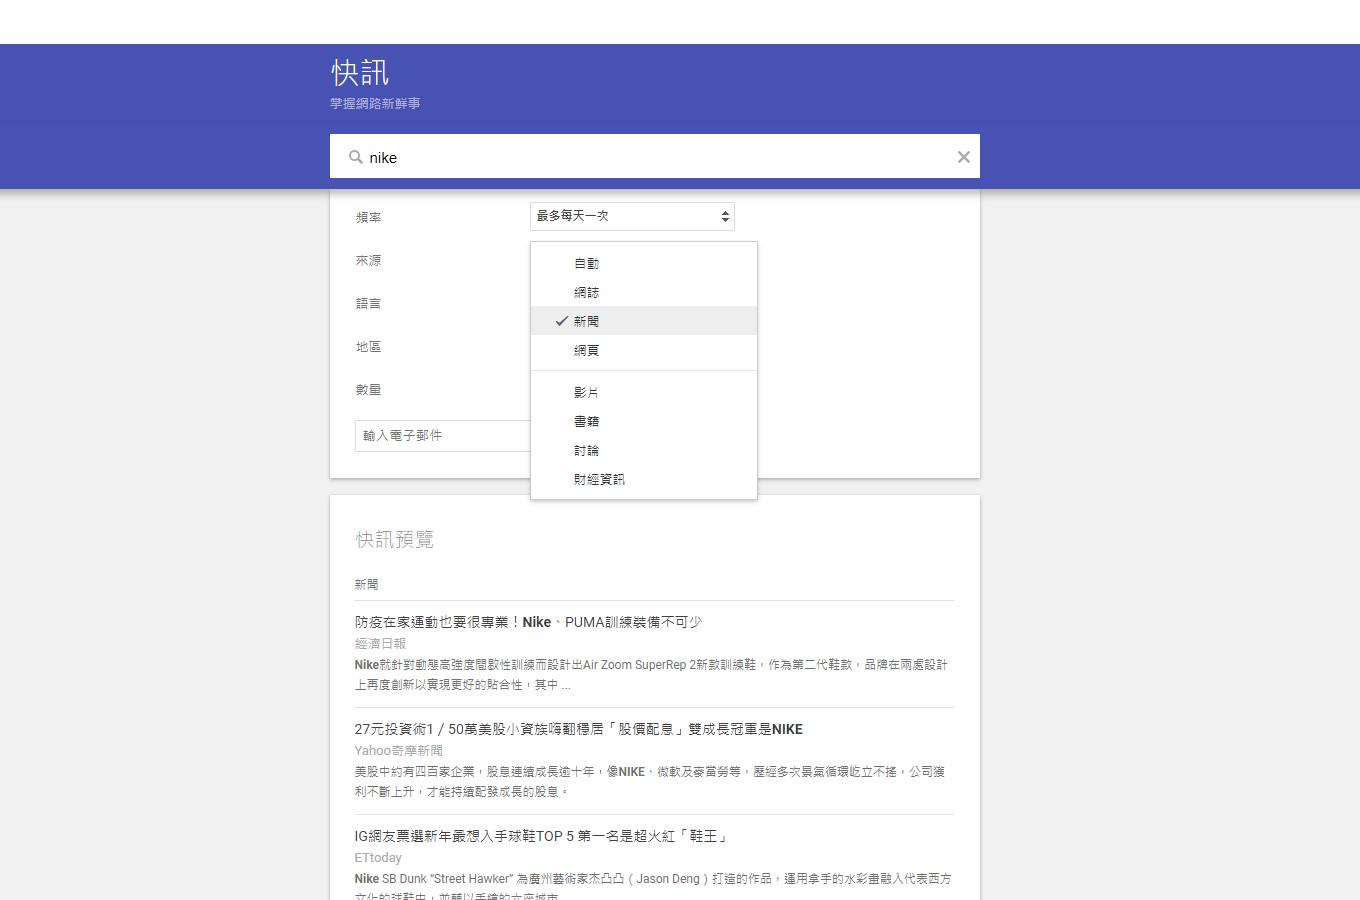Image resolution: width=1360 pixels, height=900 pixels.
Task: Open the ETtoday 鞋王 sneaker article
Action: click(541, 836)
